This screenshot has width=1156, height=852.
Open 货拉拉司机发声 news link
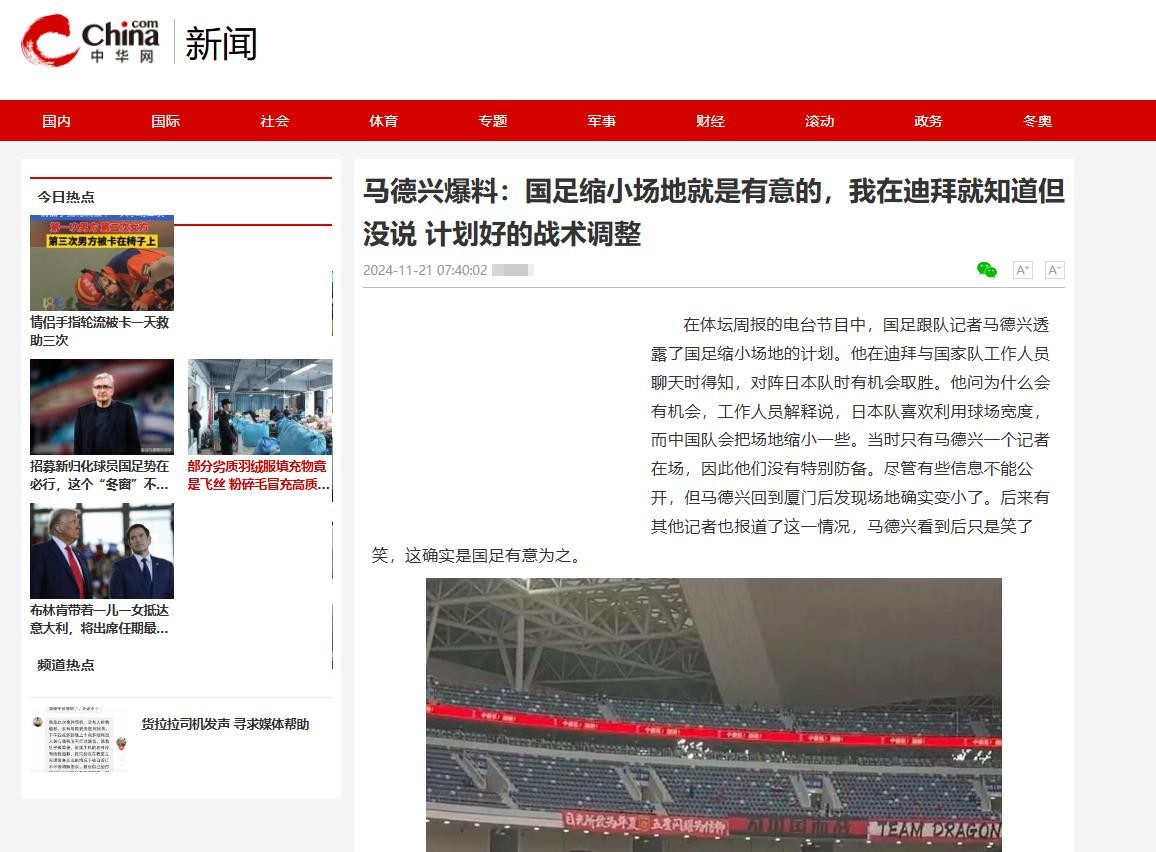225,724
